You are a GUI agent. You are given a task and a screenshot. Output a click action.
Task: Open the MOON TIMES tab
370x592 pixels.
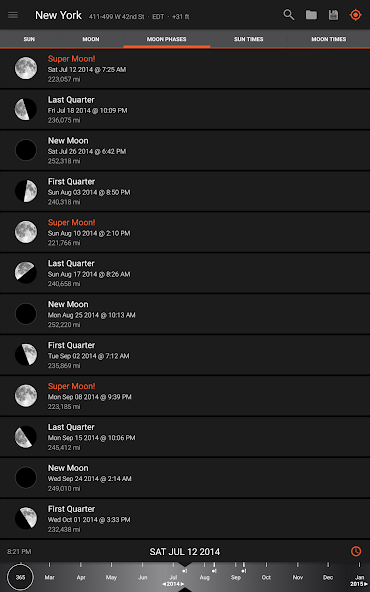pyautogui.click(x=328, y=39)
